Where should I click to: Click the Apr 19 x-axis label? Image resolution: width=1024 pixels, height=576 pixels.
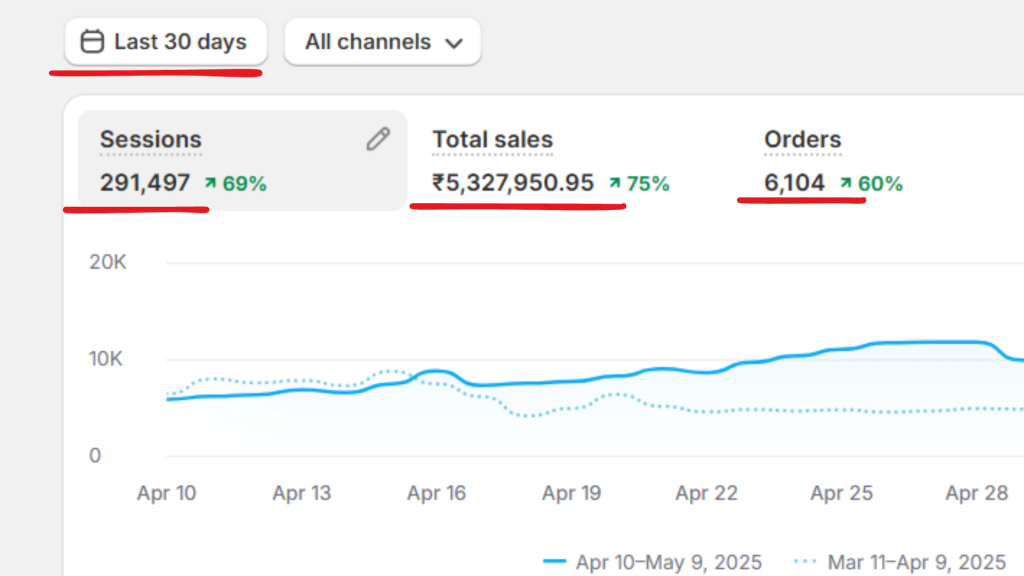(571, 493)
